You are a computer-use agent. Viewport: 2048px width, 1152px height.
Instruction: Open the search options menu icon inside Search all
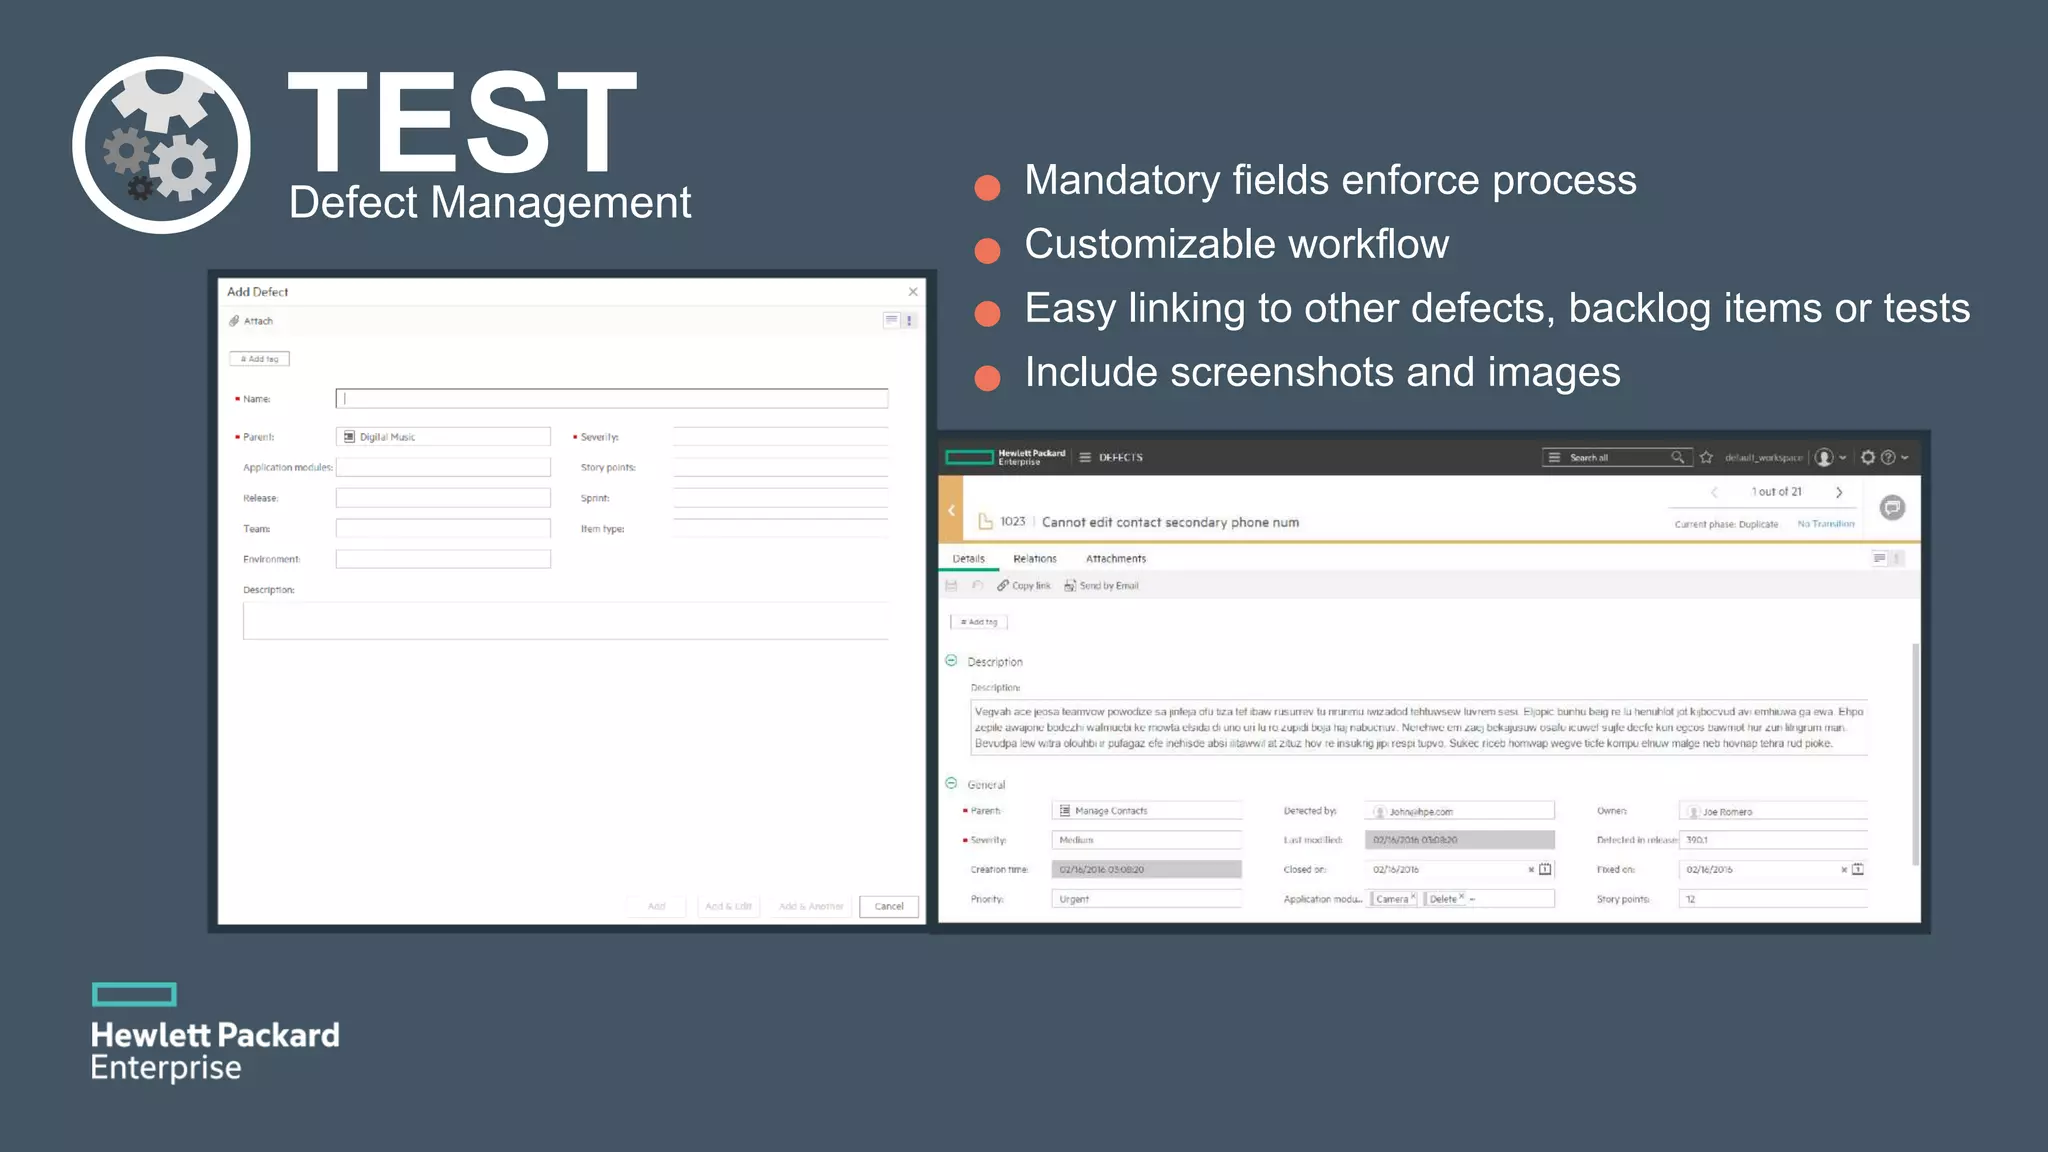(1554, 457)
